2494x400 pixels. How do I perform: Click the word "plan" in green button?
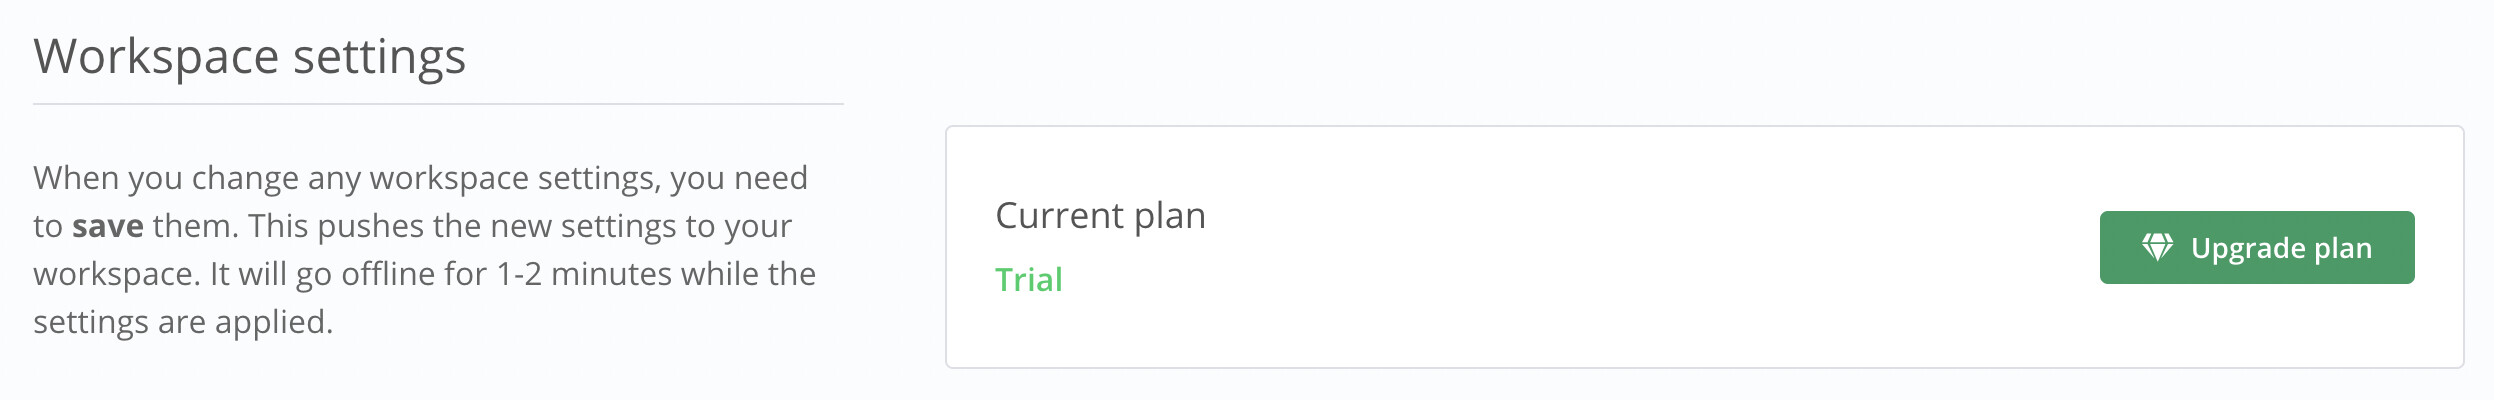tap(2343, 248)
